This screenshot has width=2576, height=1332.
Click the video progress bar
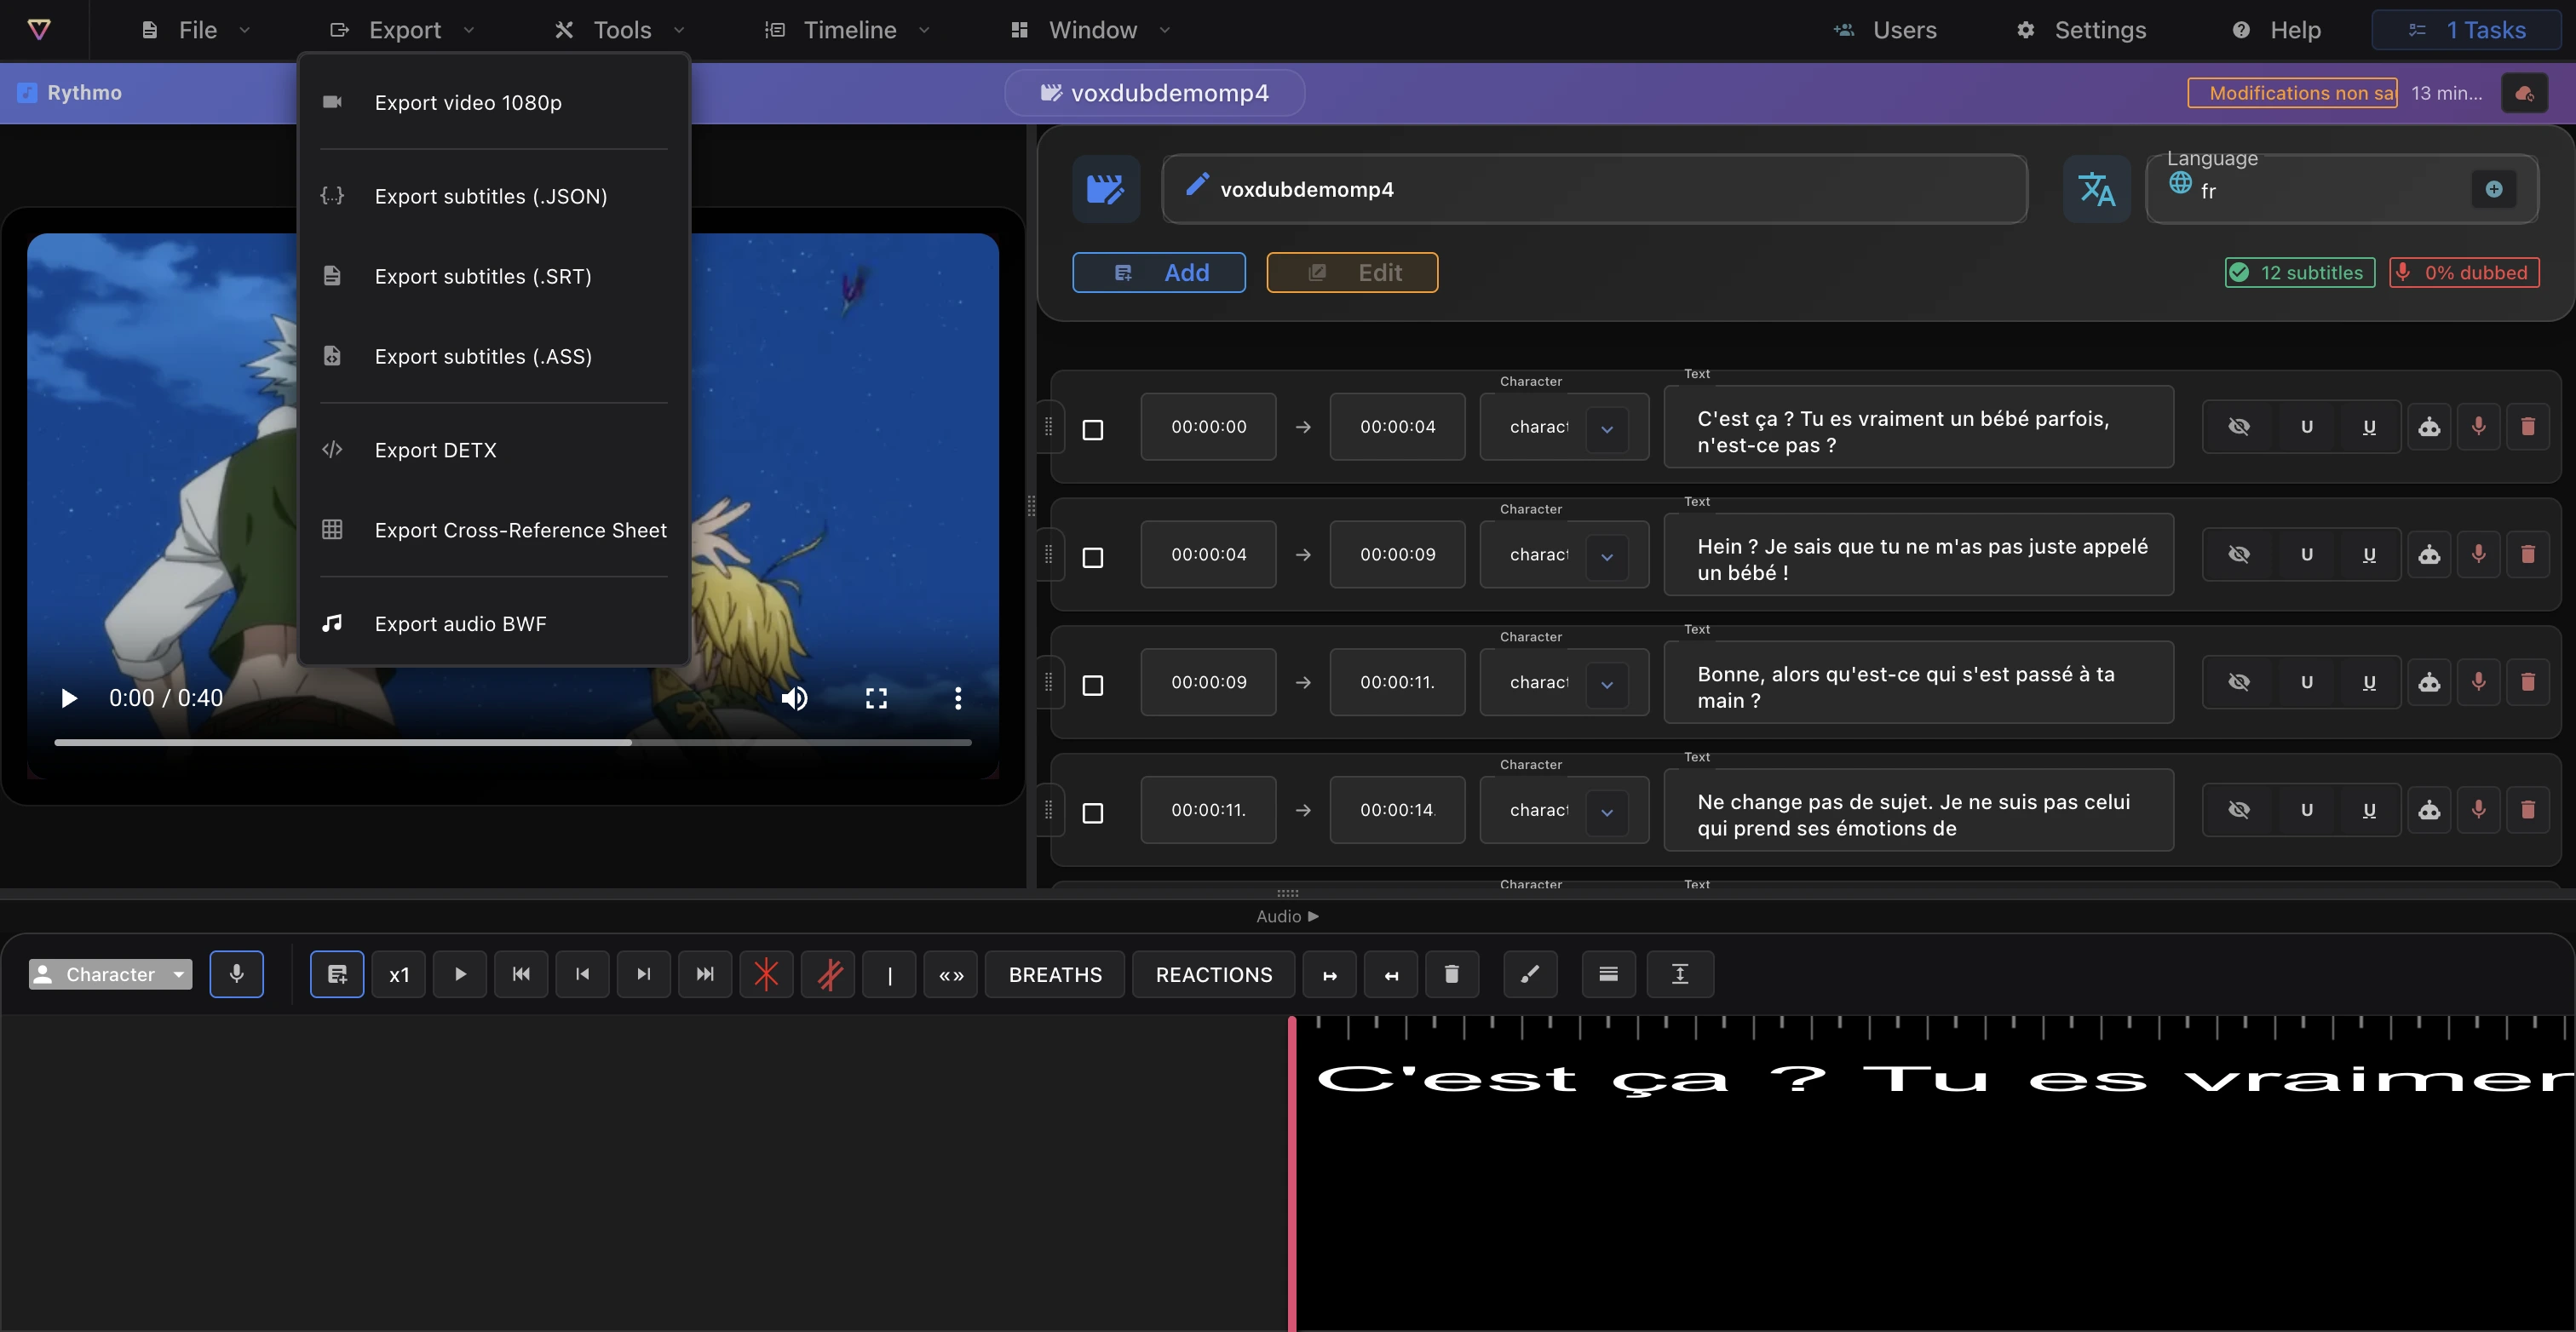click(513, 742)
